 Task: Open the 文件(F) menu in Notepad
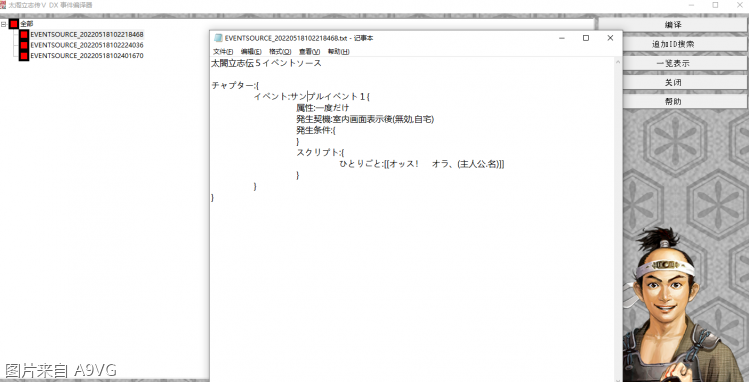click(x=223, y=52)
